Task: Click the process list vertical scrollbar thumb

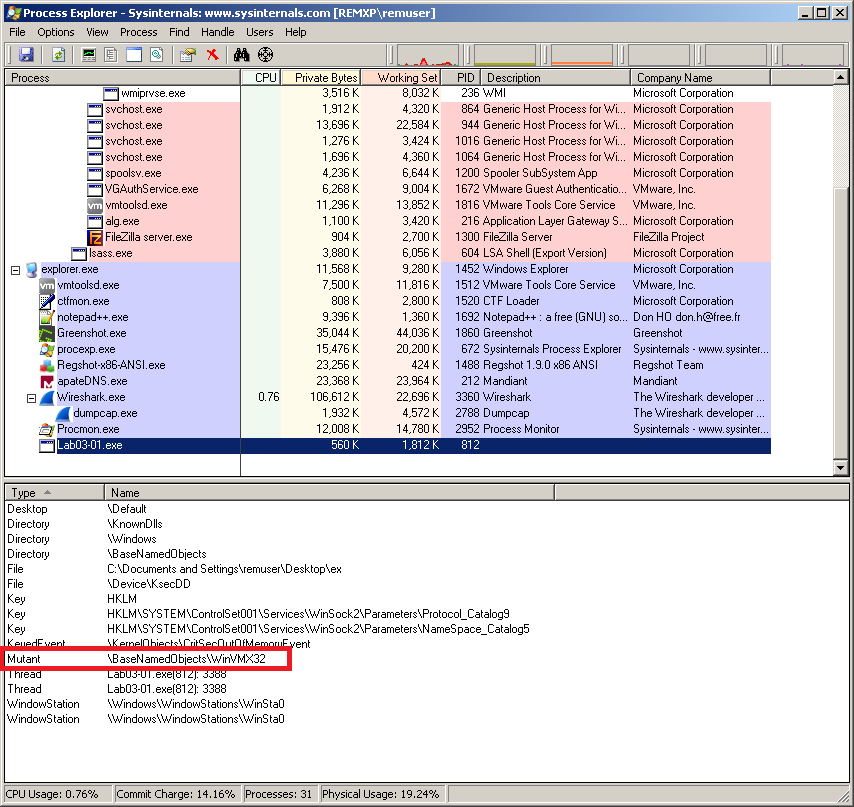Action: (841, 322)
